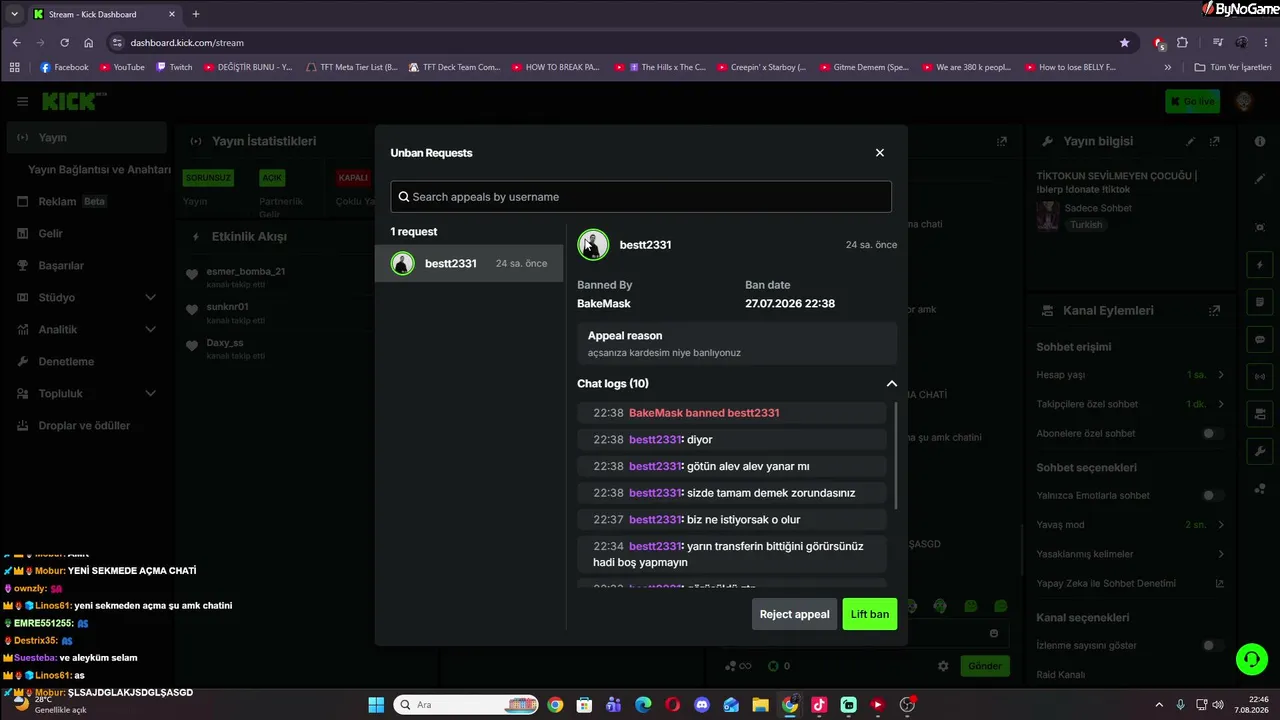The image size is (1280, 720).
Task: Toggle Abonelere özel sohbet switch
Action: point(1212,434)
